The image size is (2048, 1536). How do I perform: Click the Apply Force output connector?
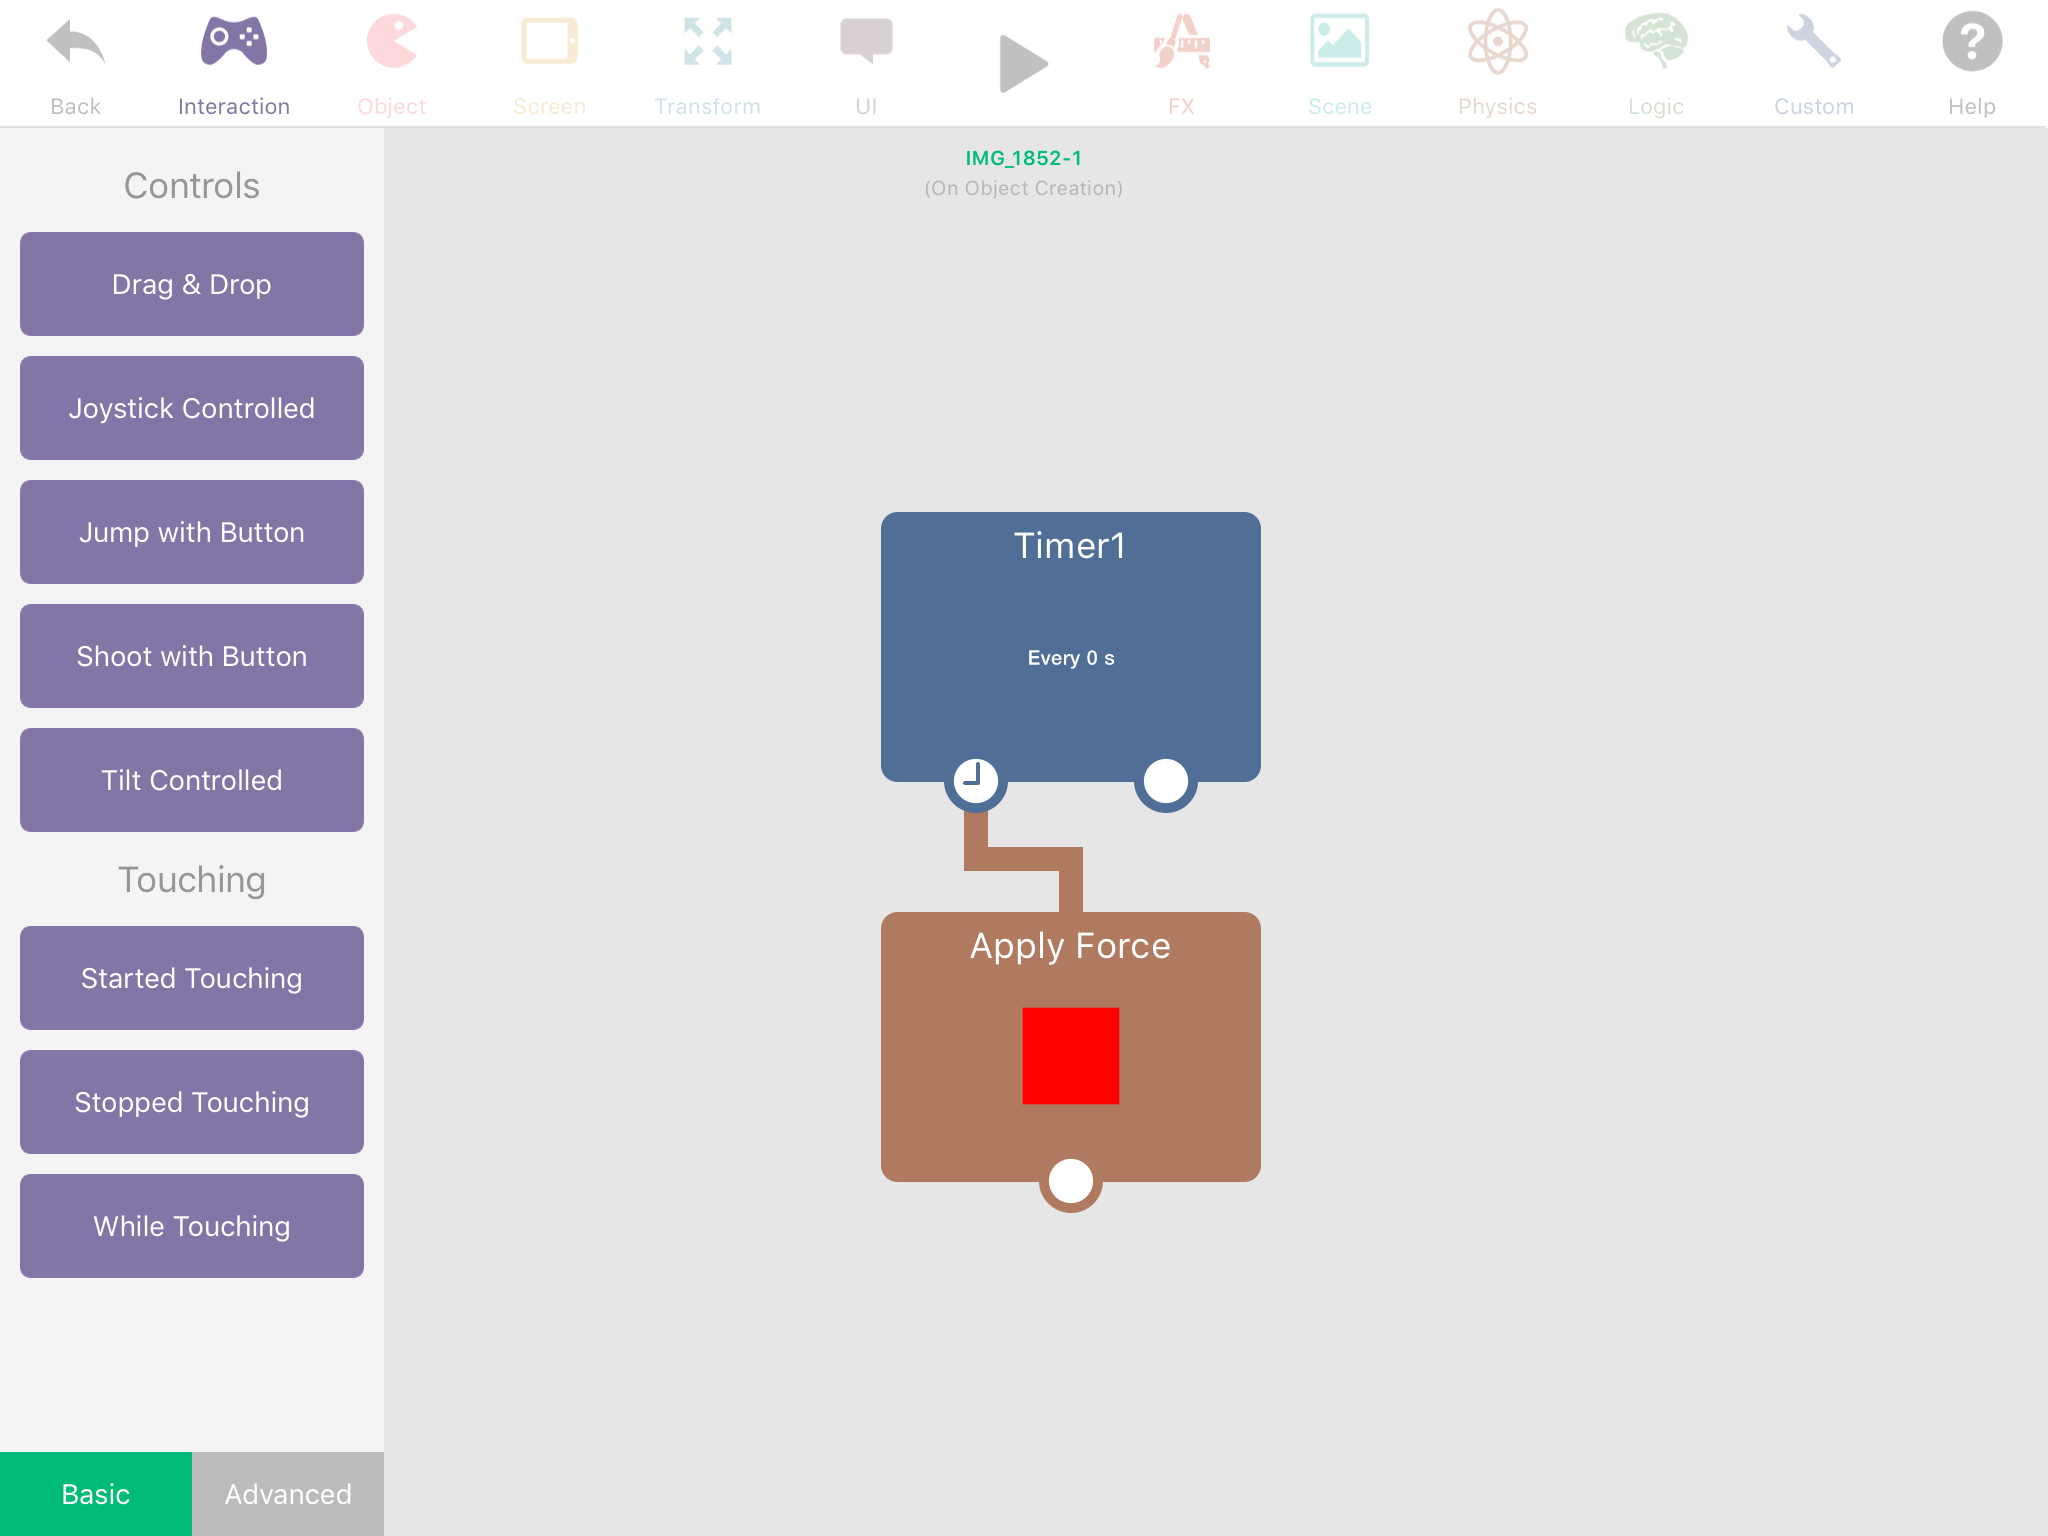tap(1070, 1181)
